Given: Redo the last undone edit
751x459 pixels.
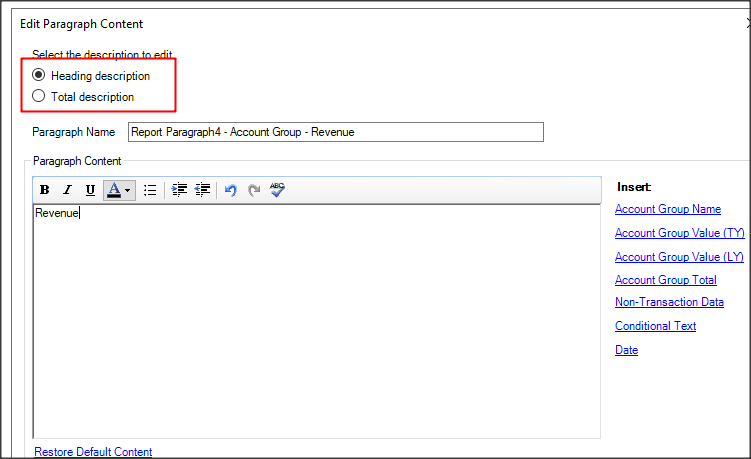Looking at the screenshot, I should [x=254, y=190].
